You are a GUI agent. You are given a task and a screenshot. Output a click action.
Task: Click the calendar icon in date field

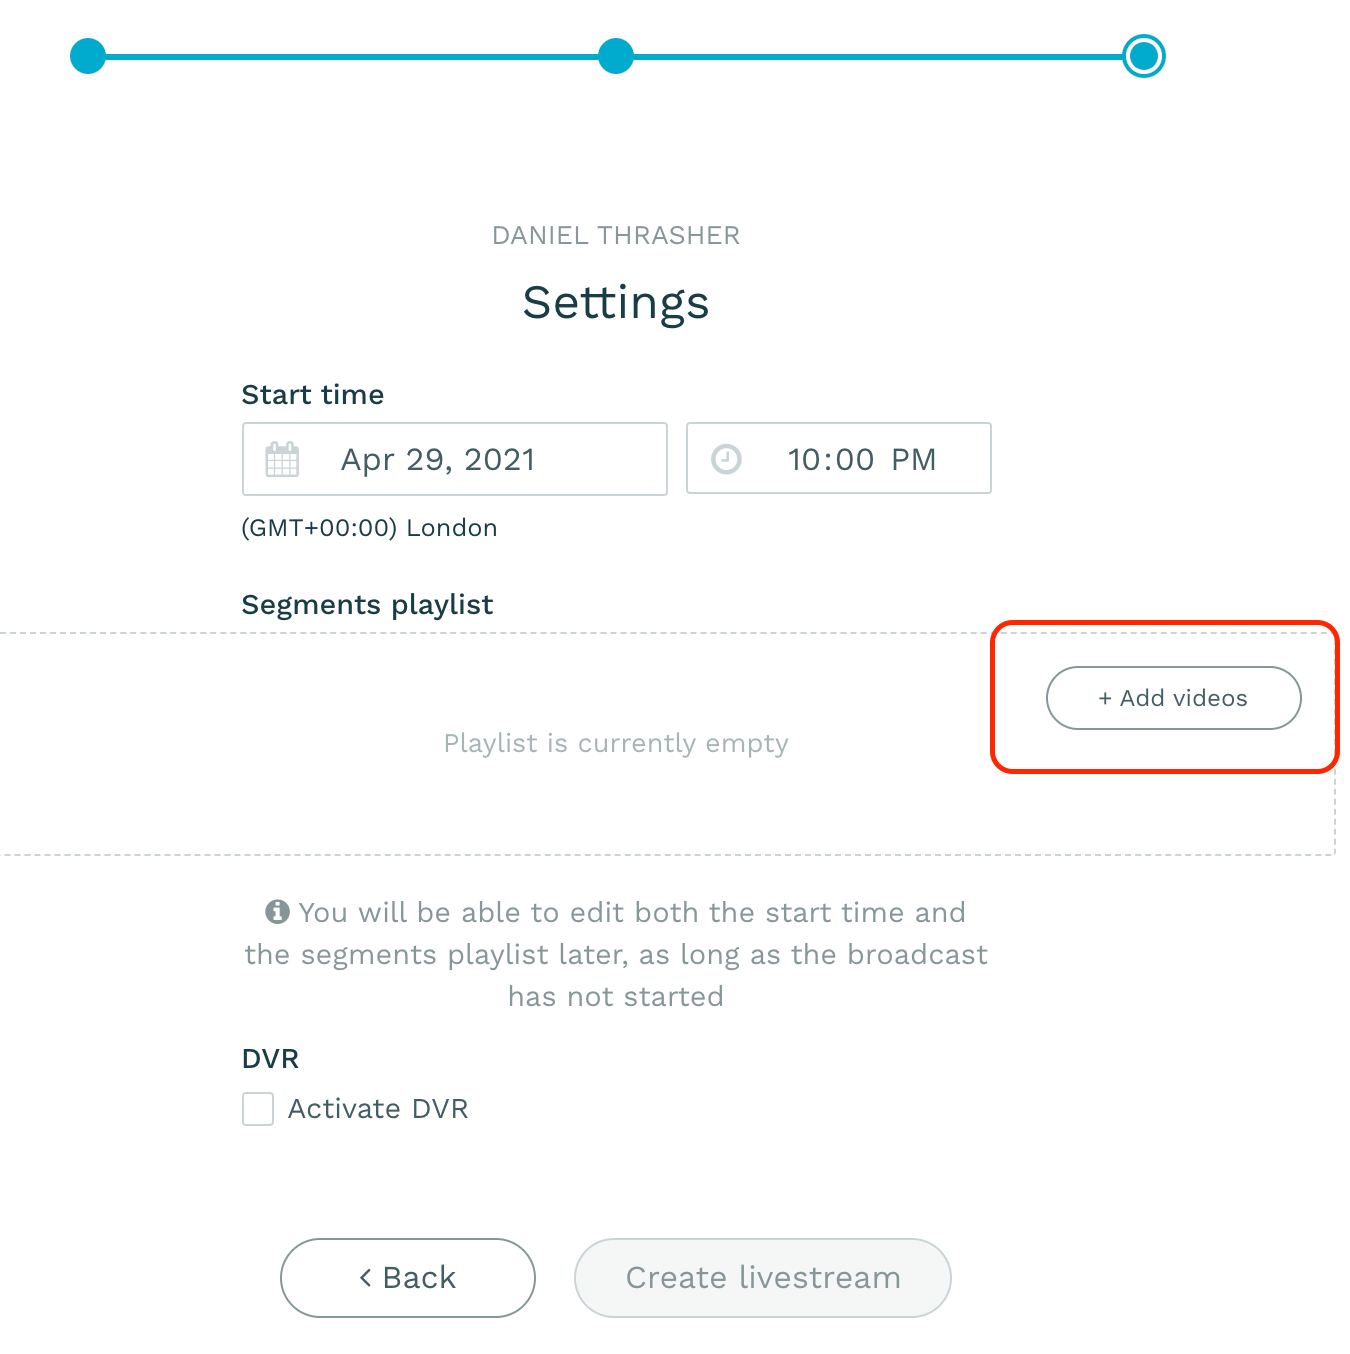pyautogui.click(x=282, y=460)
